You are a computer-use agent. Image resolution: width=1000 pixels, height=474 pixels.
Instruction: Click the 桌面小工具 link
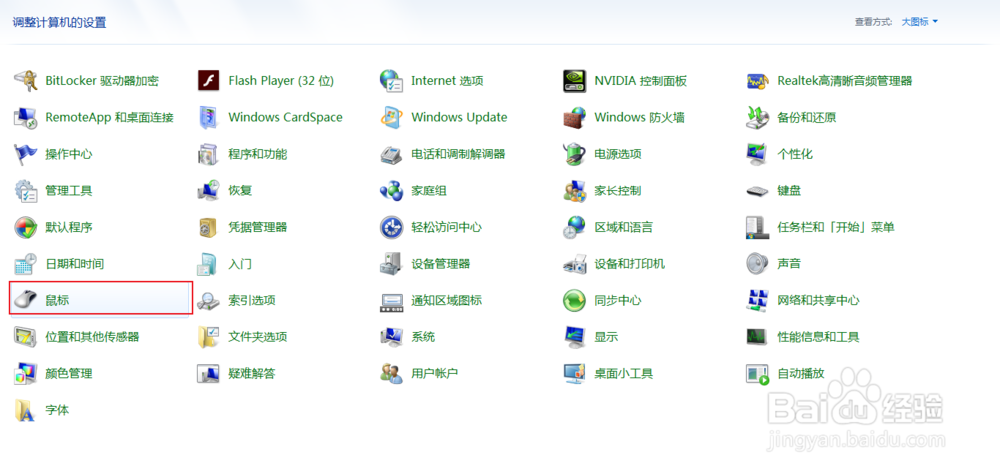[624, 373]
